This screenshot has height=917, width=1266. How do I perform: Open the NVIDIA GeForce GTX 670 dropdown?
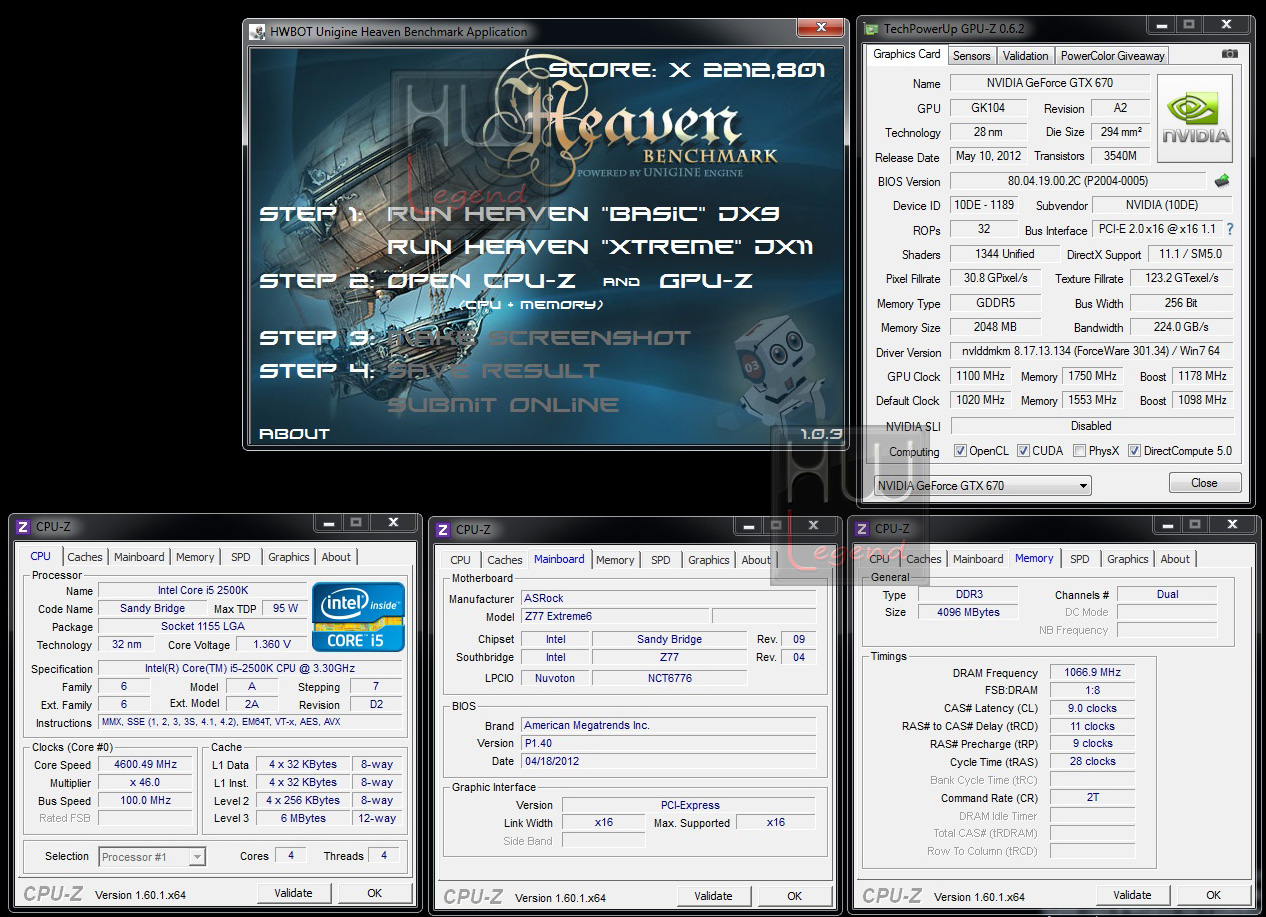pos(982,486)
